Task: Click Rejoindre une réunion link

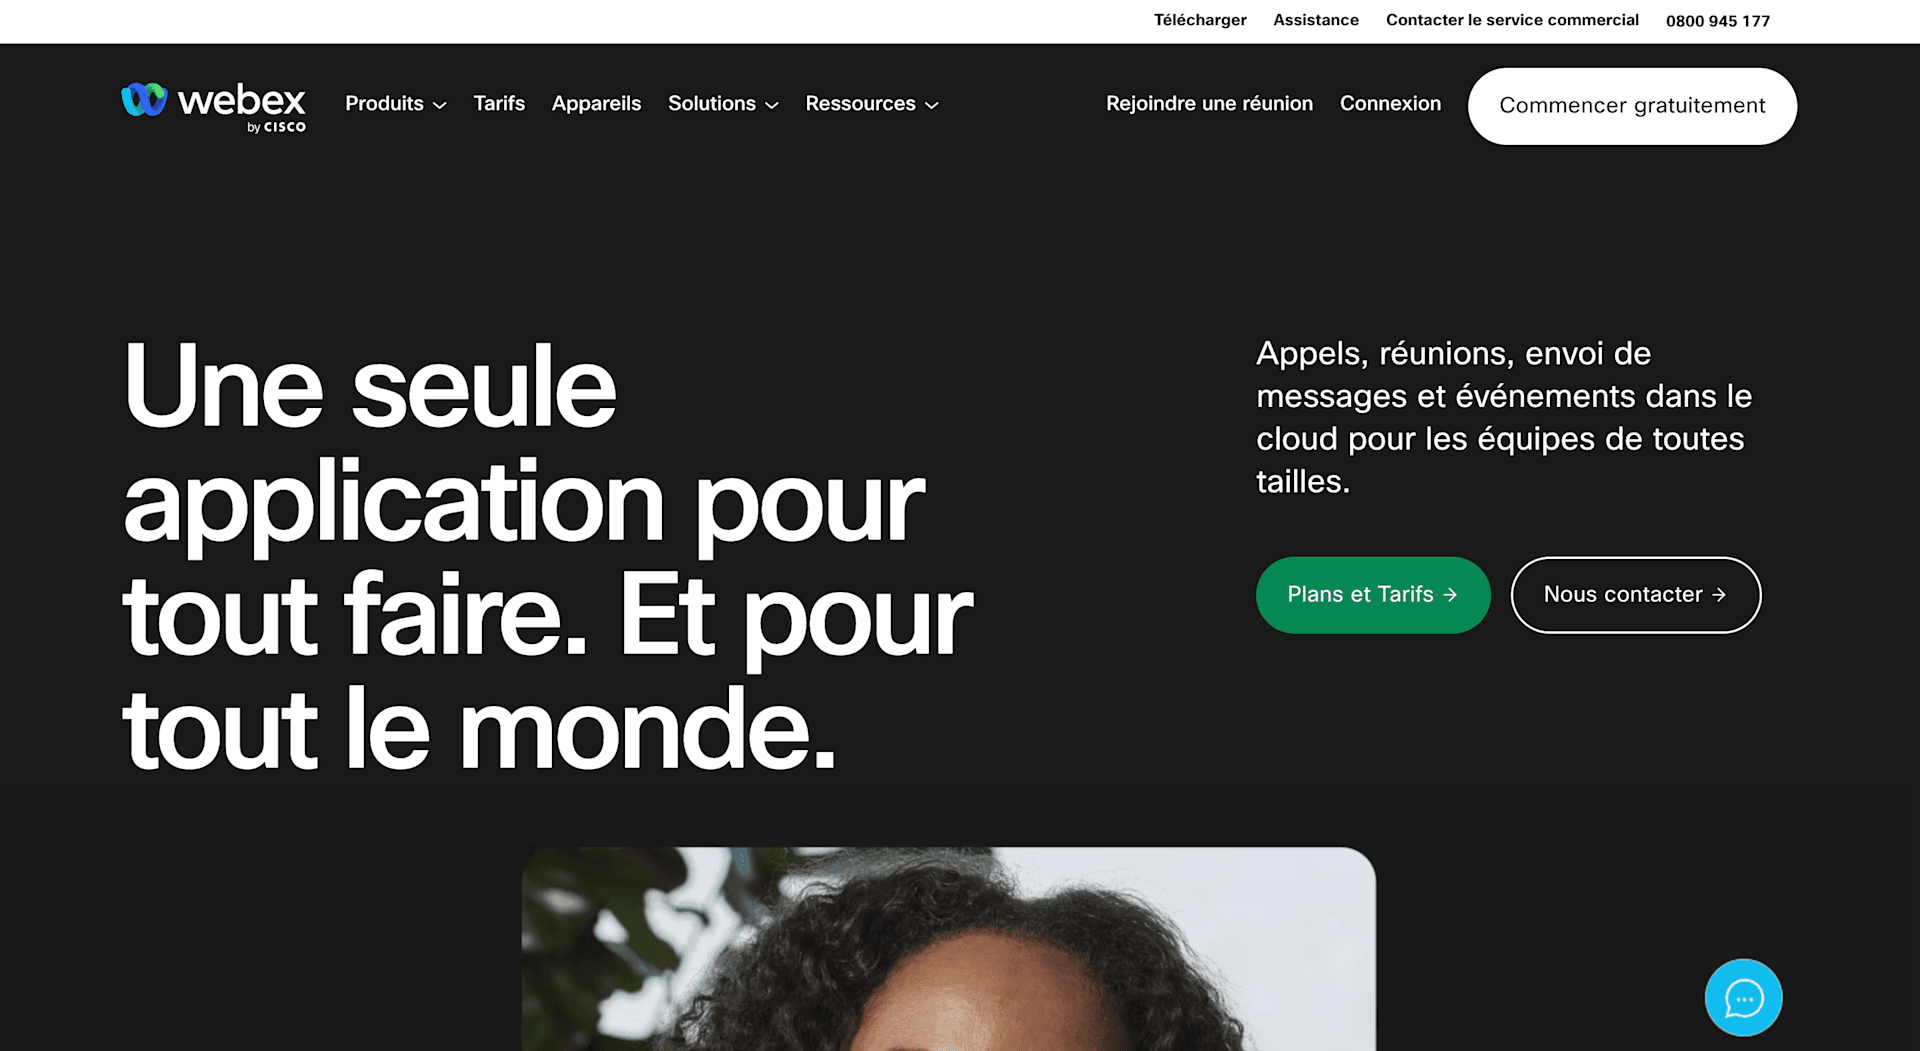Action: coord(1209,104)
